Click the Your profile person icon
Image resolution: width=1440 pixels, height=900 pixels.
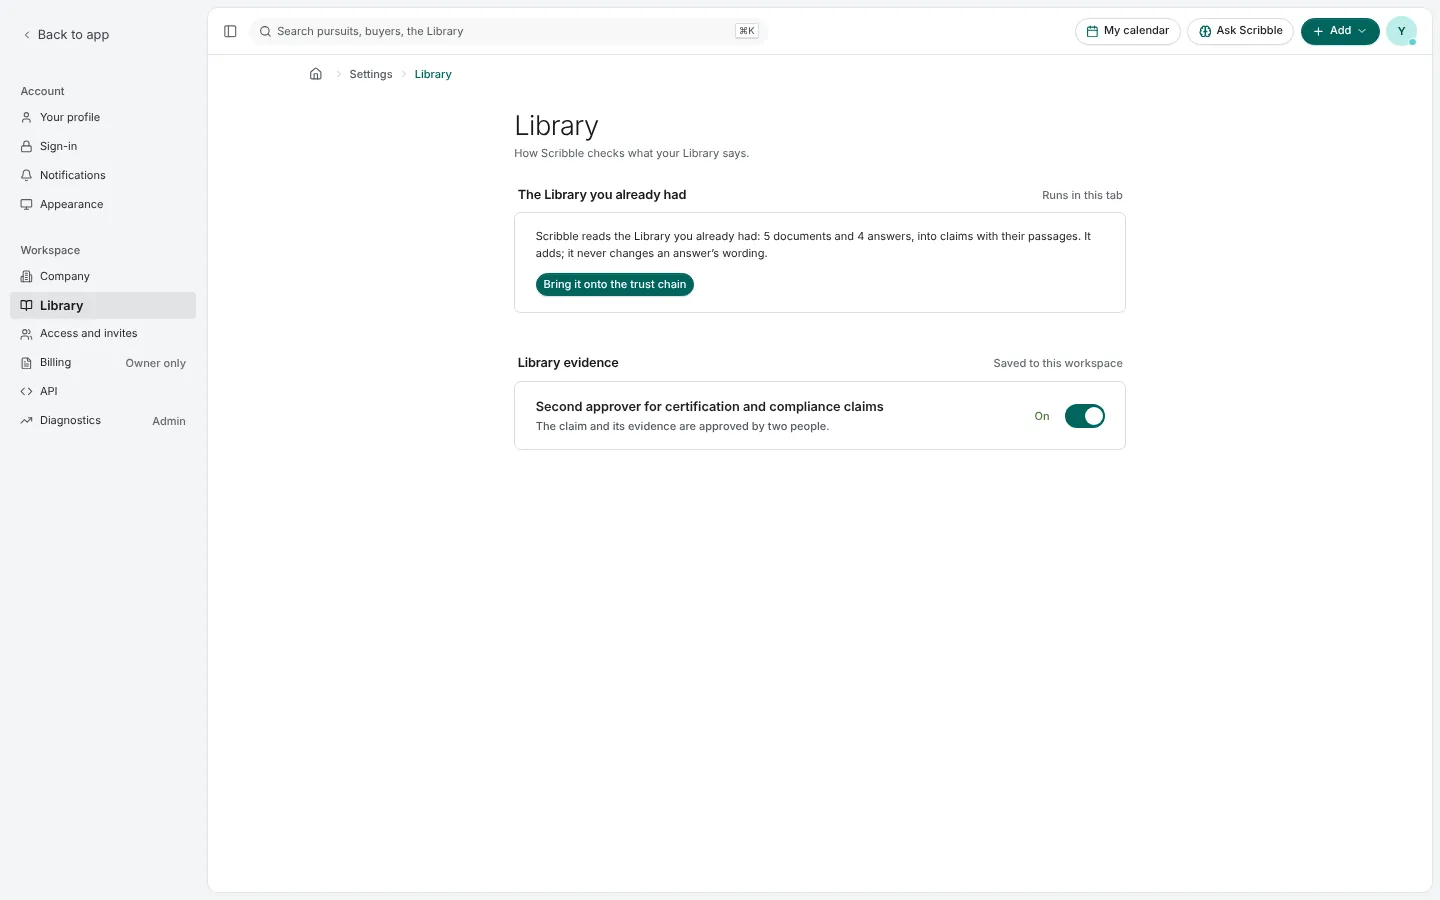(x=27, y=117)
